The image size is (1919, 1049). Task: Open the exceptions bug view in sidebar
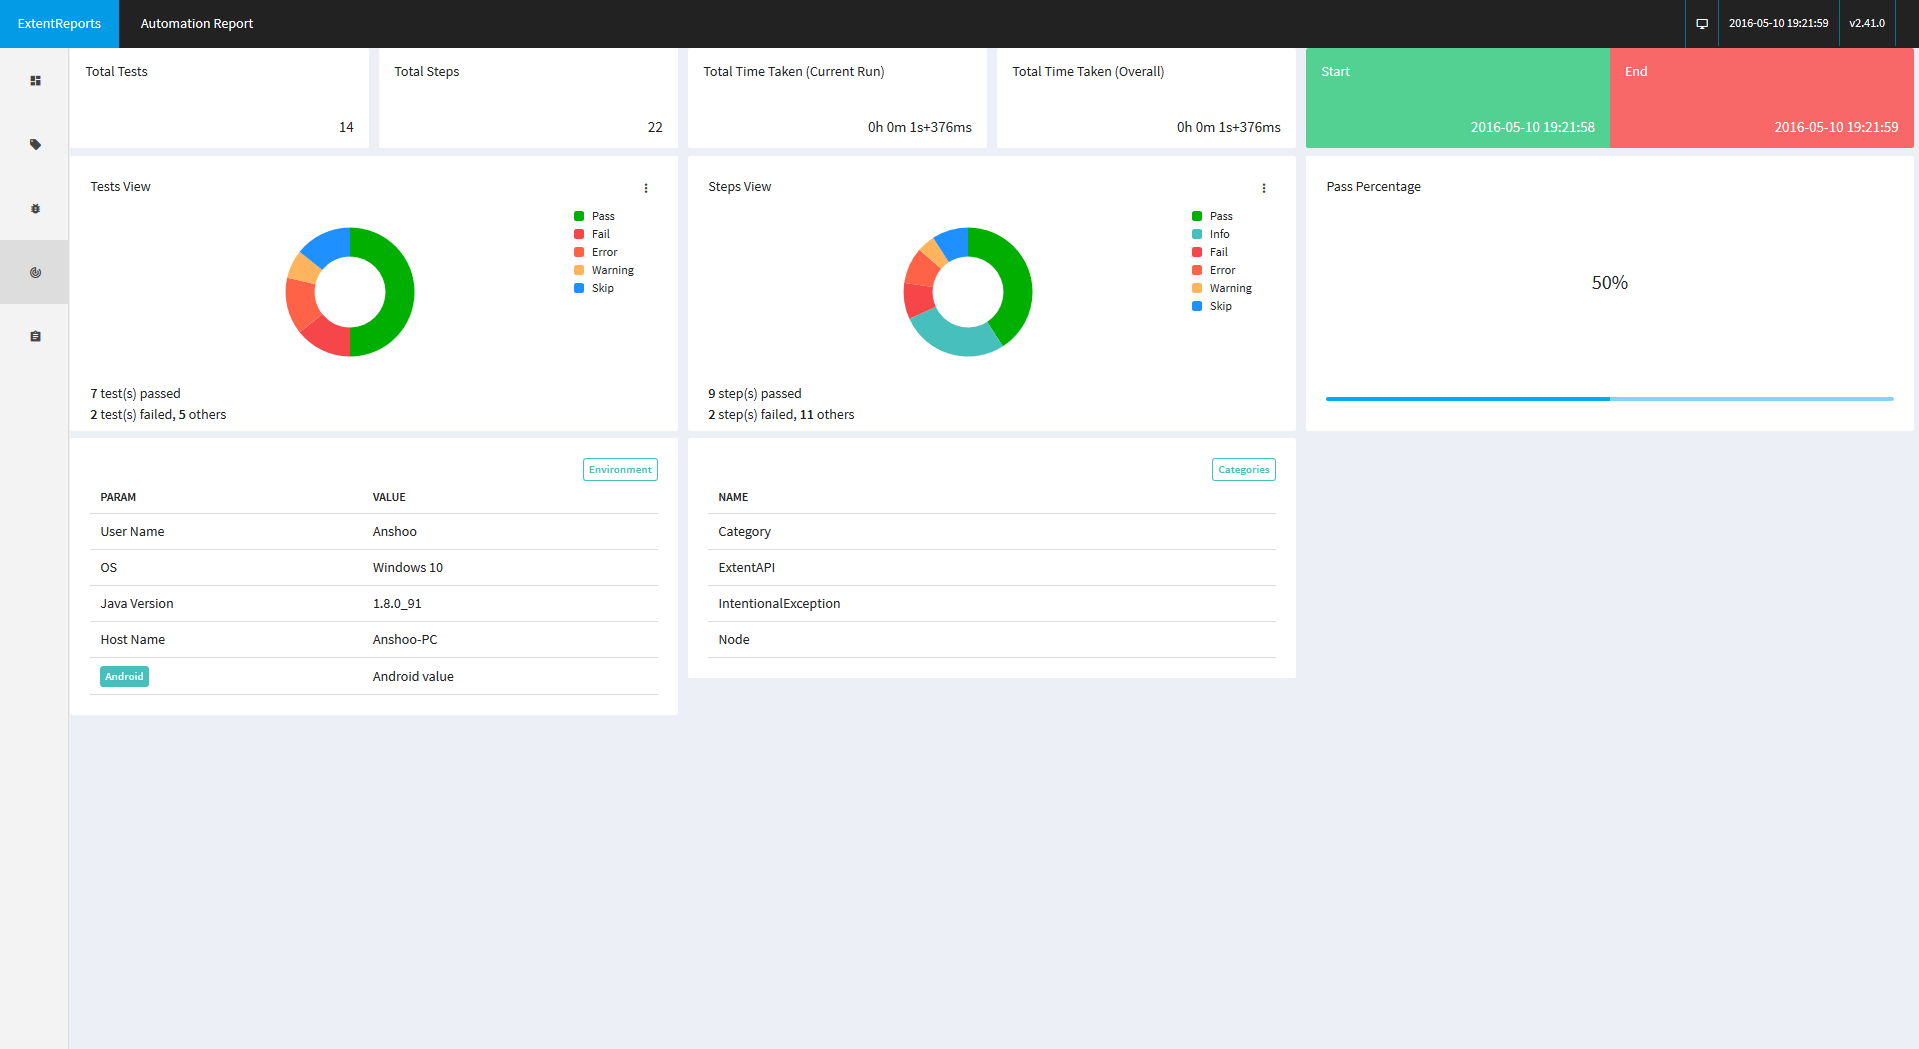(35, 209)
